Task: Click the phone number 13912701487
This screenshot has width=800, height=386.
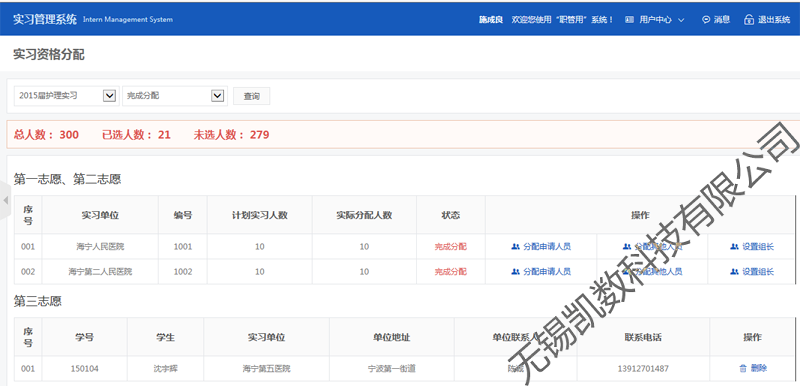Action: pos(643,368)
